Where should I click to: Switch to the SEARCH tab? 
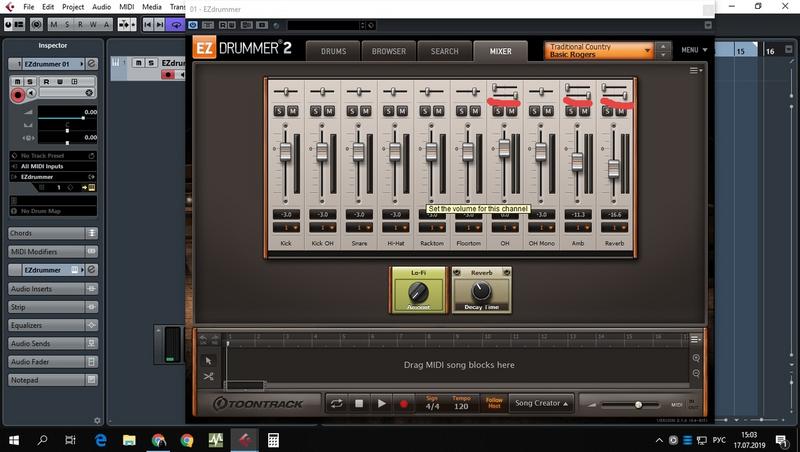tap(444, 51)
